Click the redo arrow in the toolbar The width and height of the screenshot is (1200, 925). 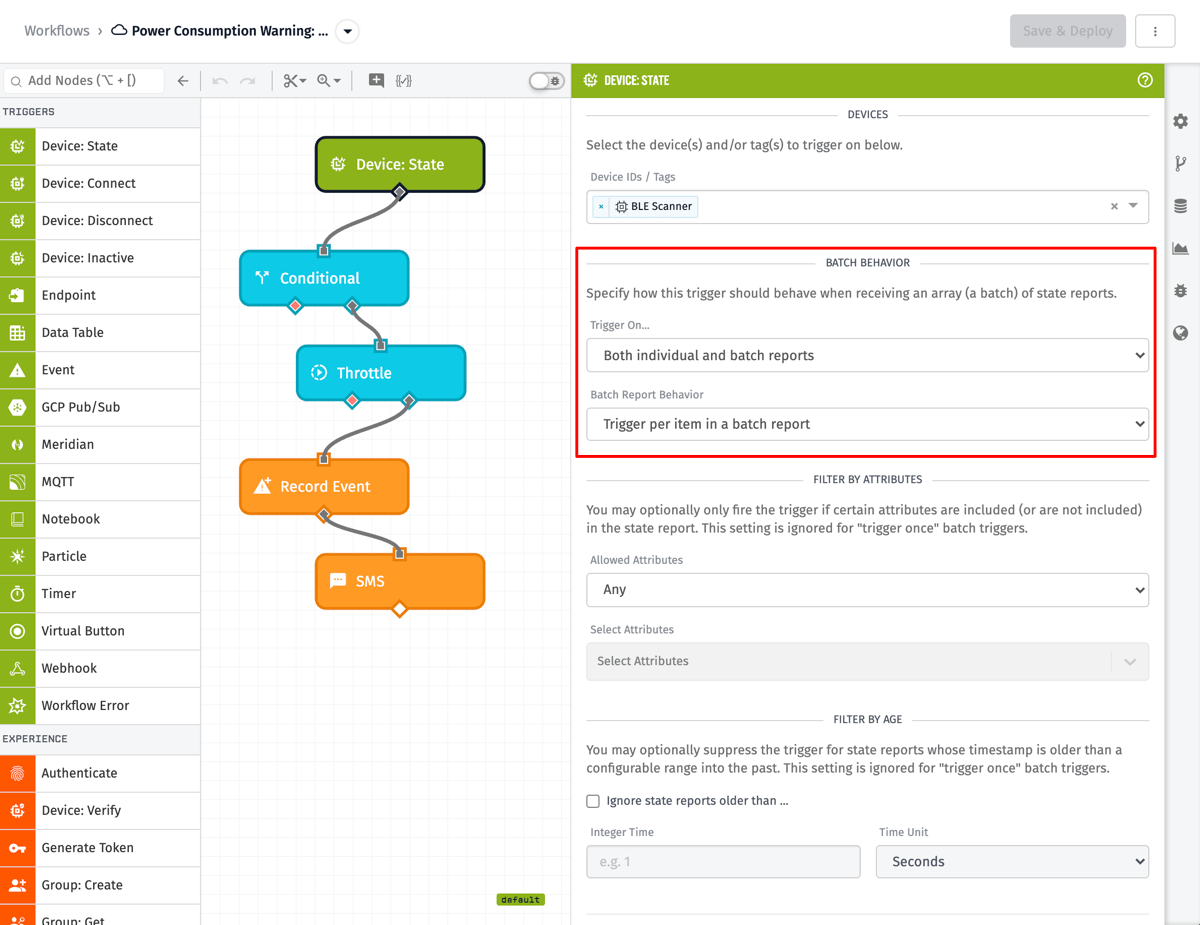248,81
